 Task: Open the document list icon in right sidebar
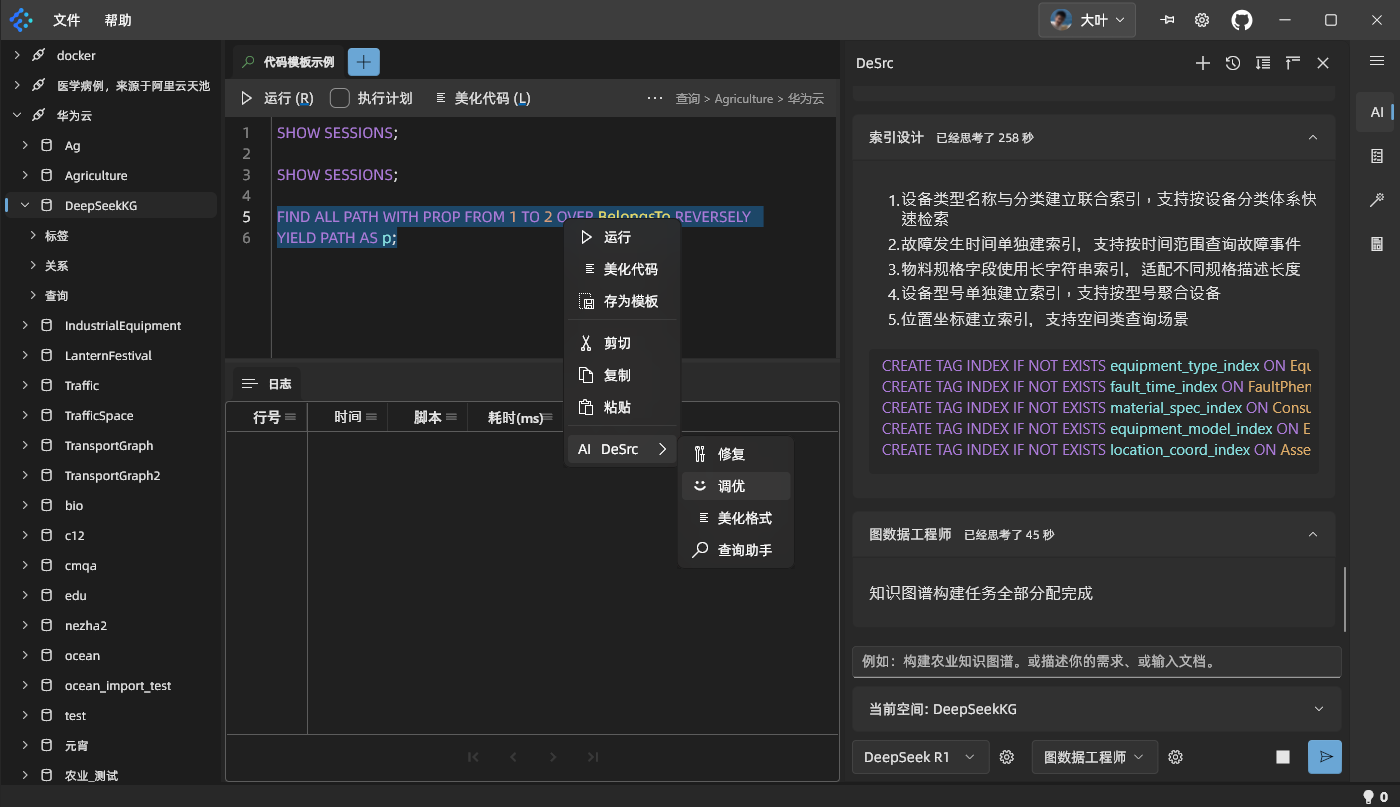[1377, 156]
